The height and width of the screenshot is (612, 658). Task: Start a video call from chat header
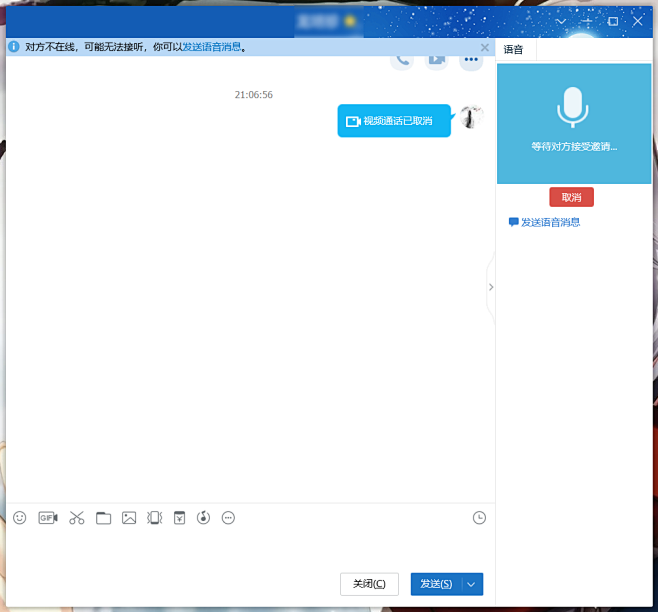click(436, 60)
